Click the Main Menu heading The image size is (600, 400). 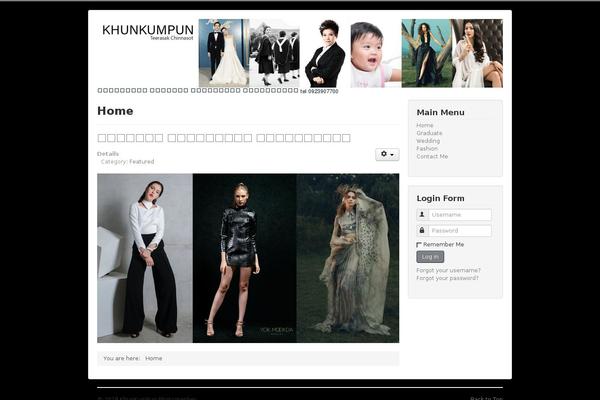[440, 113]
